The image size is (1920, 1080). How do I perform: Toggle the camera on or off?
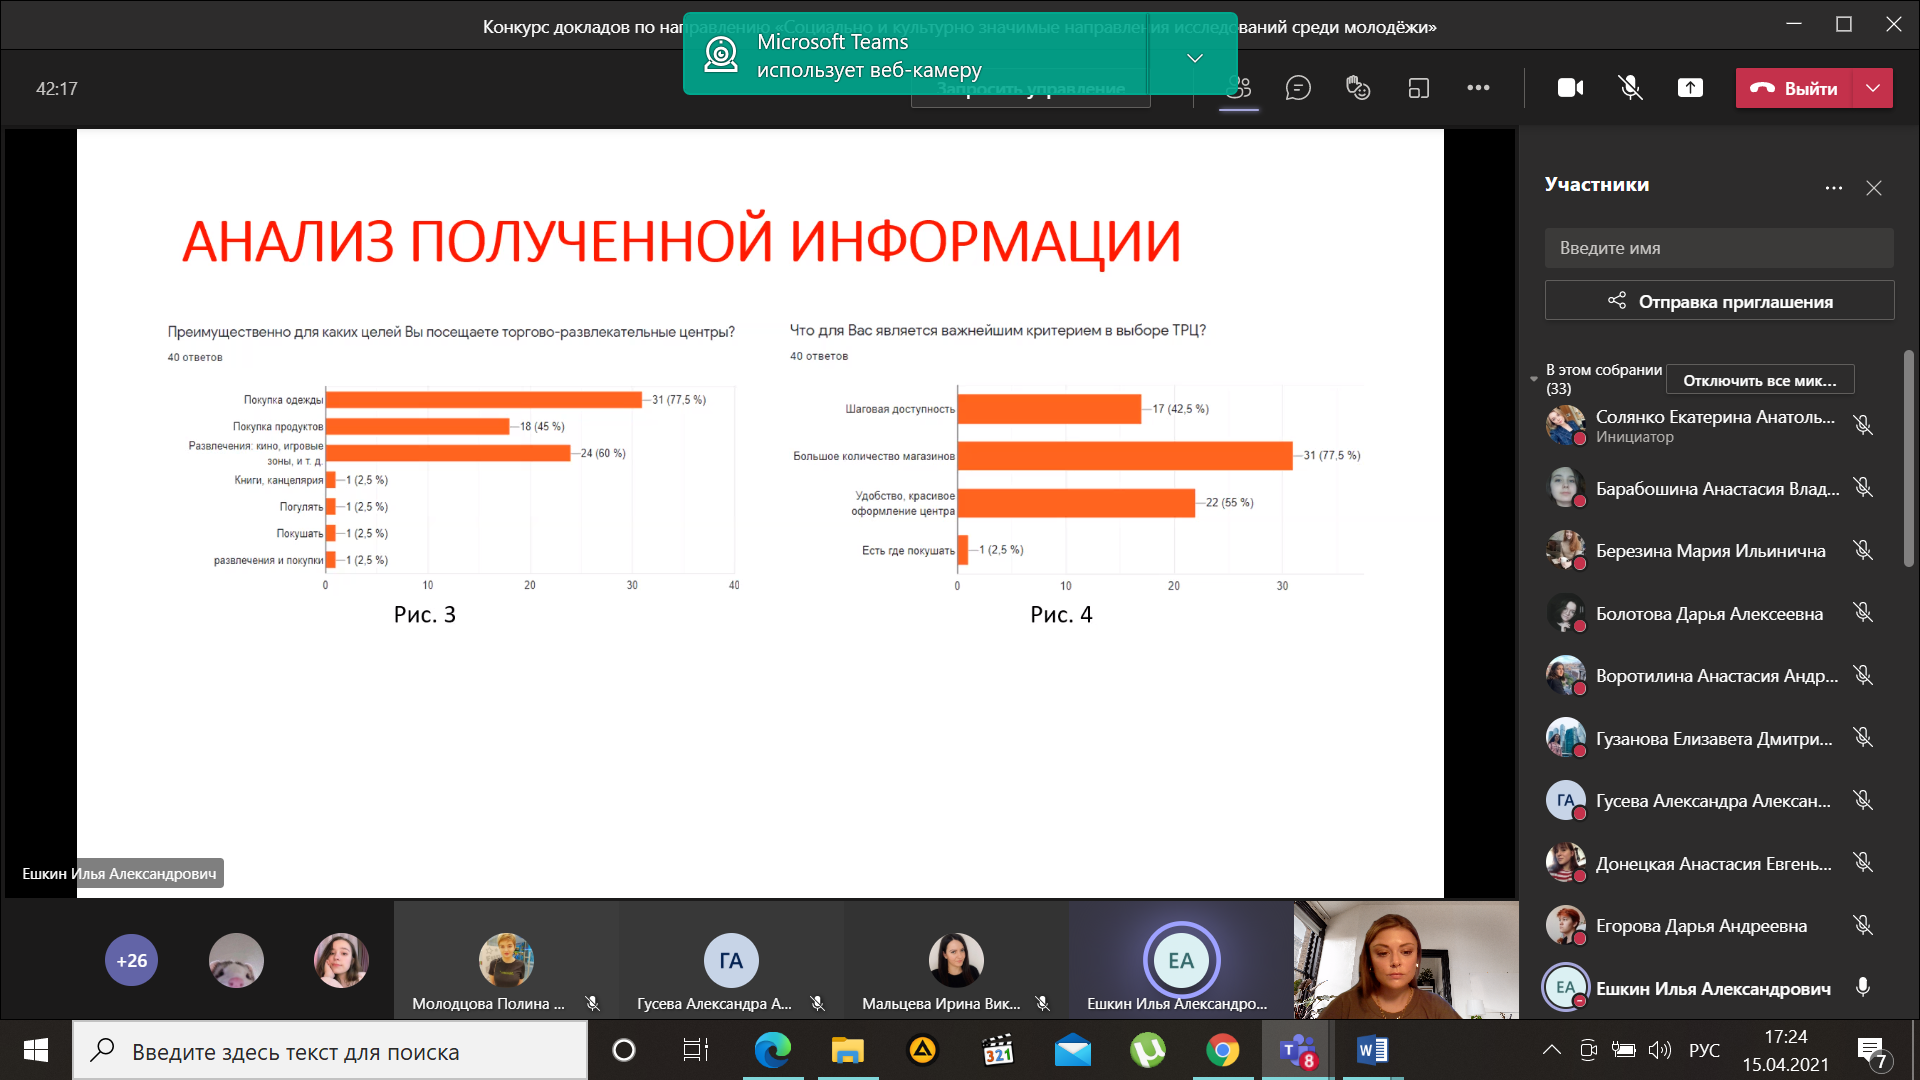tap(1570, 88)
